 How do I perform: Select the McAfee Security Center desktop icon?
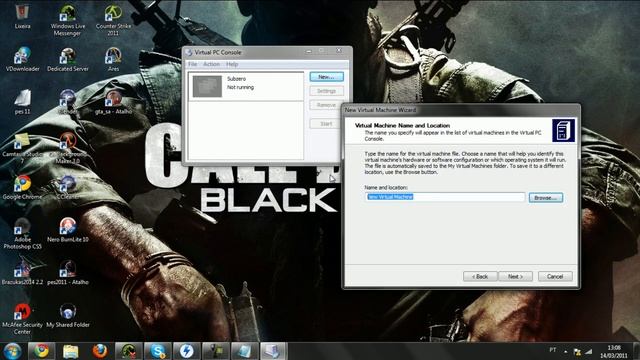(x=22, y=319)
